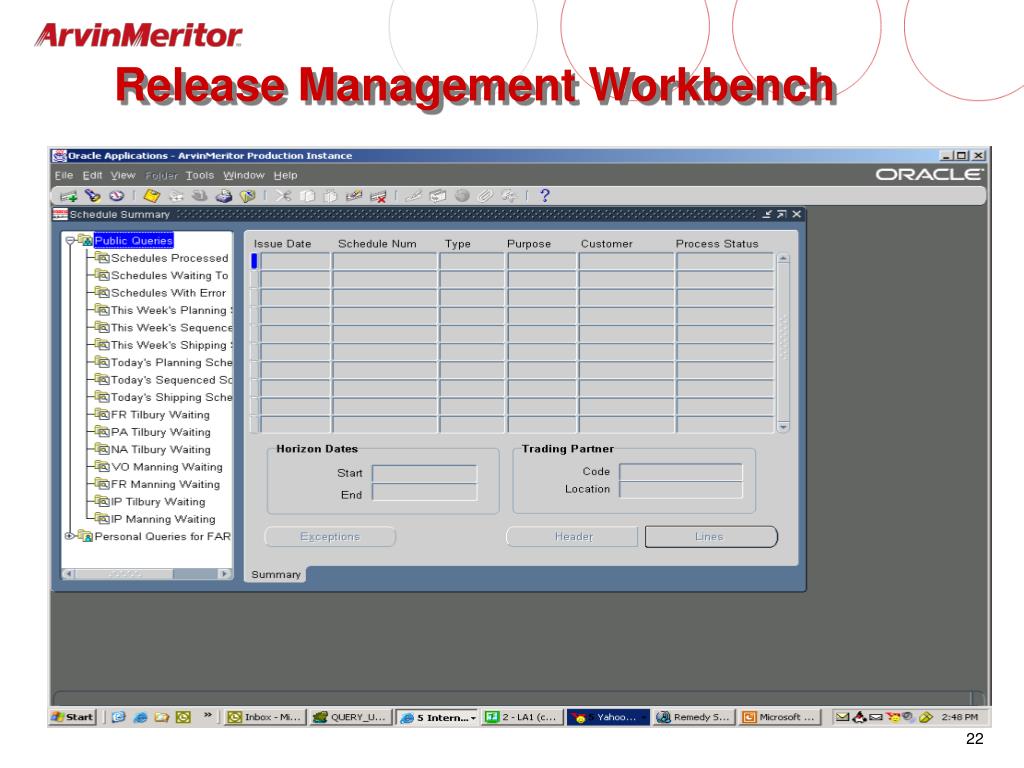This screenshot has width=1024, height=768.
Task: Click the Window Help question mark icon
Action: point(545,195)
